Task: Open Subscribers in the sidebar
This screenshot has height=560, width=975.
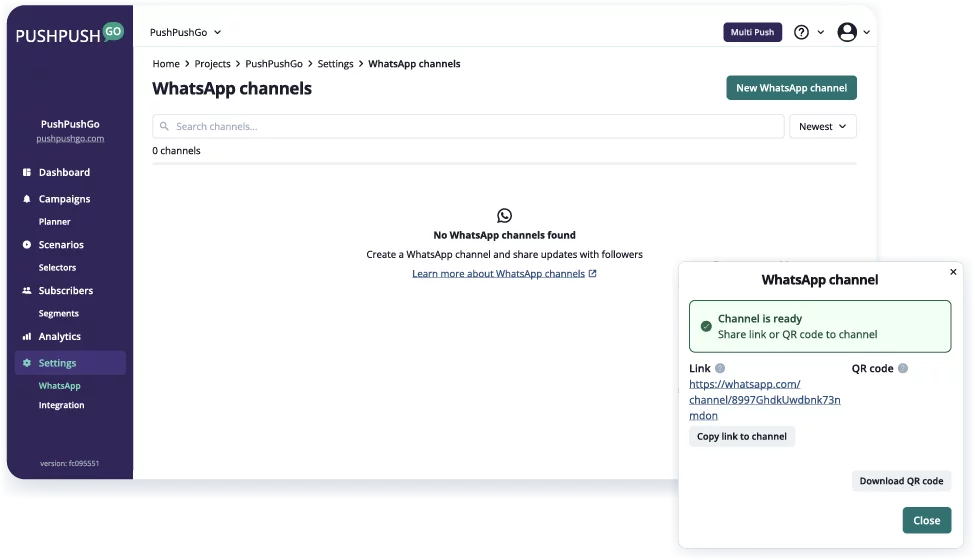Action: 66,291
